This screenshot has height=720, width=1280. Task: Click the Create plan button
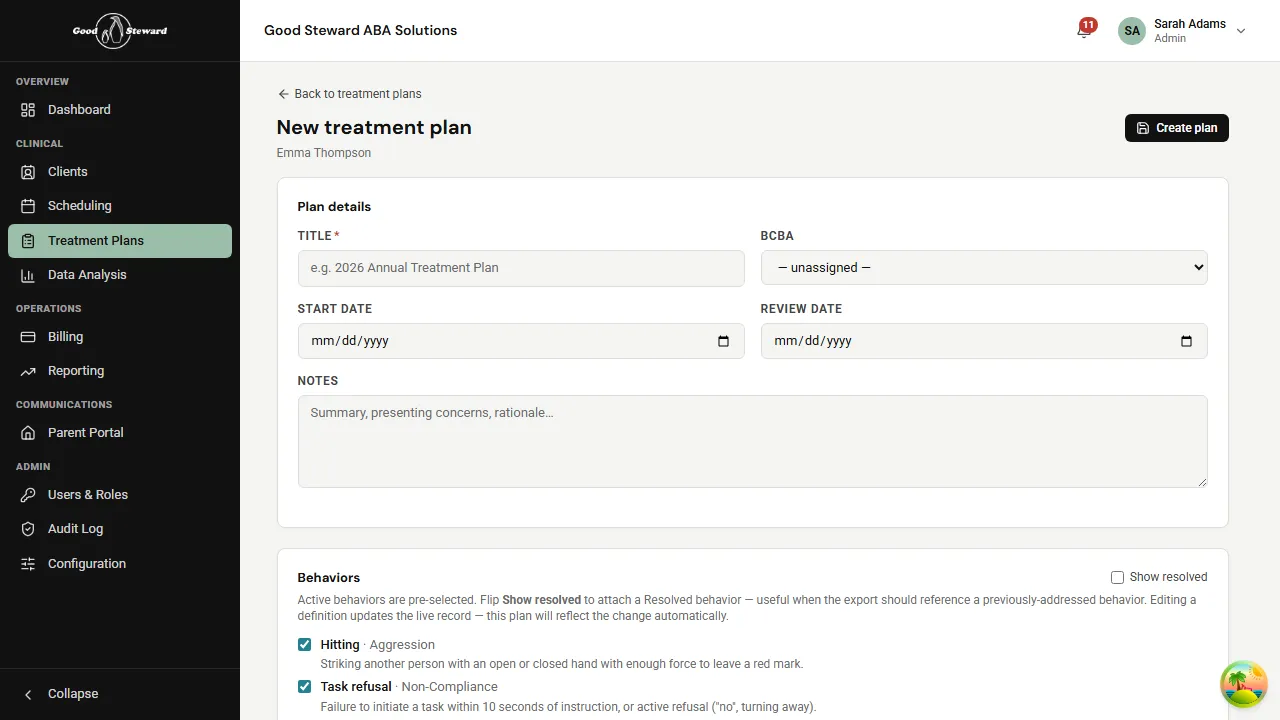tap(1176, 128)
